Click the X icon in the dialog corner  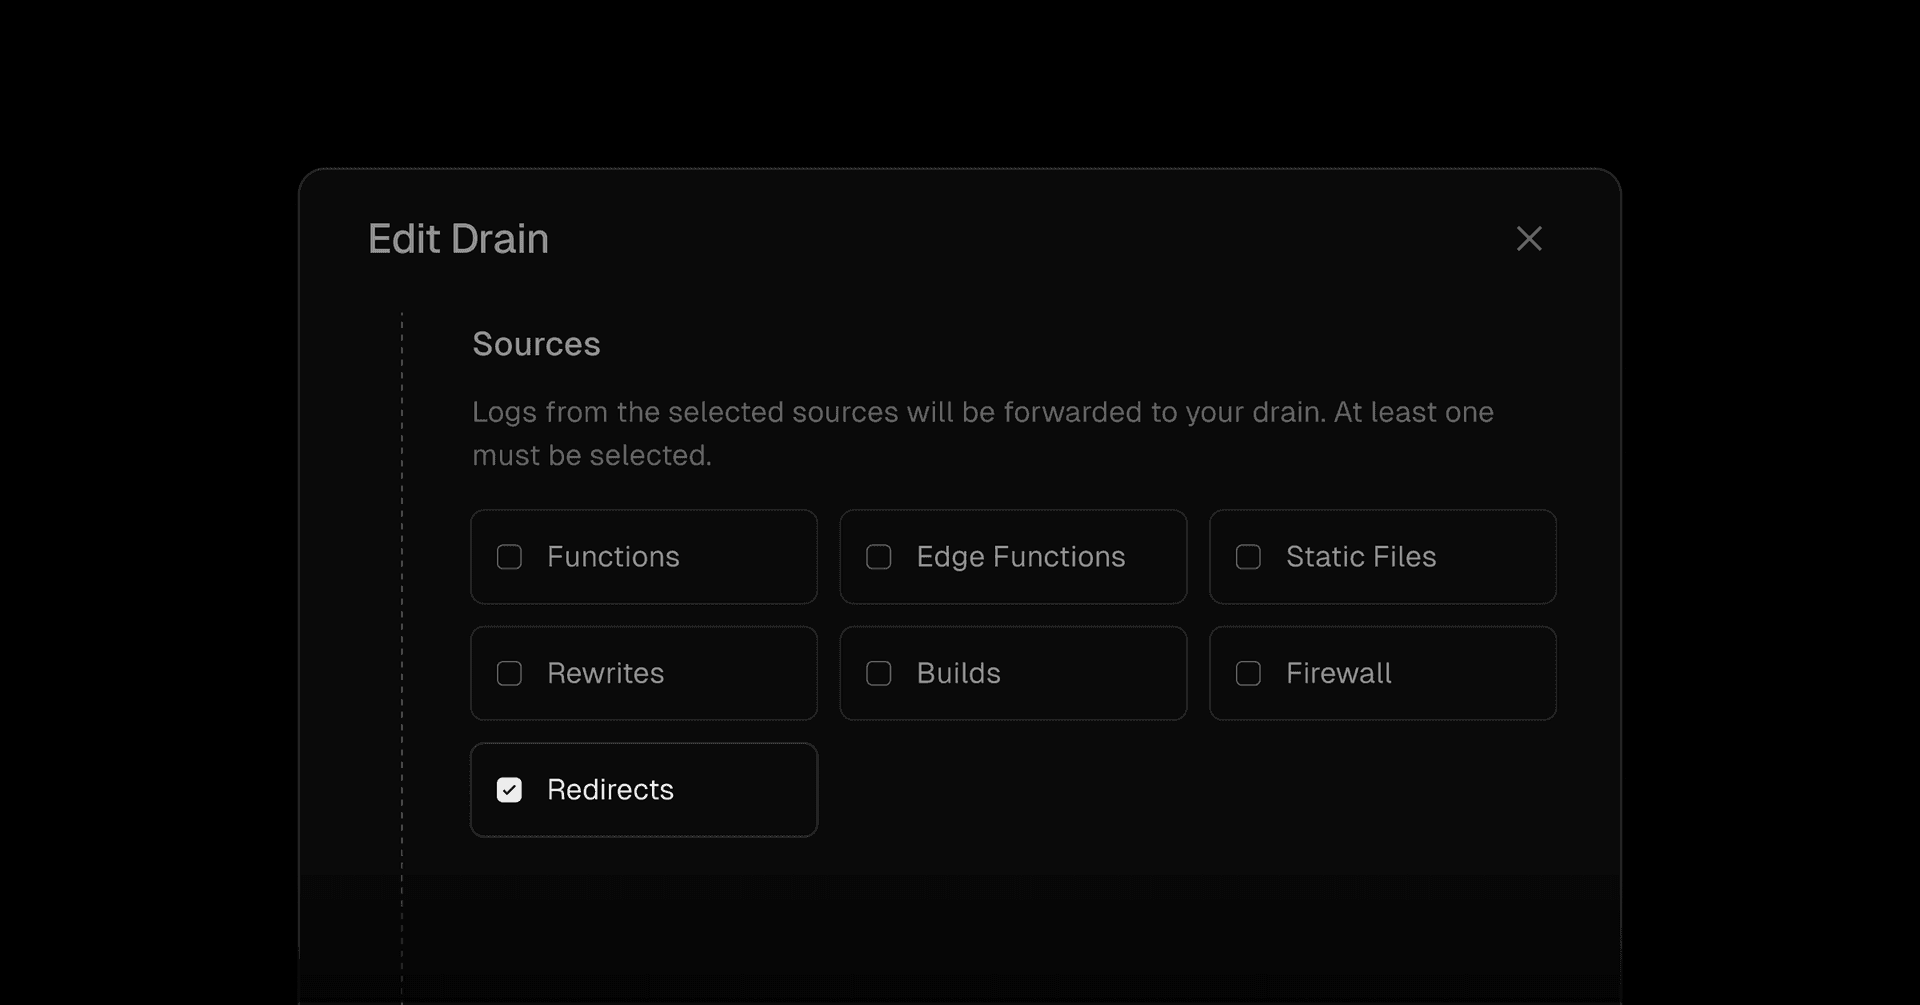pos(1530,239)
